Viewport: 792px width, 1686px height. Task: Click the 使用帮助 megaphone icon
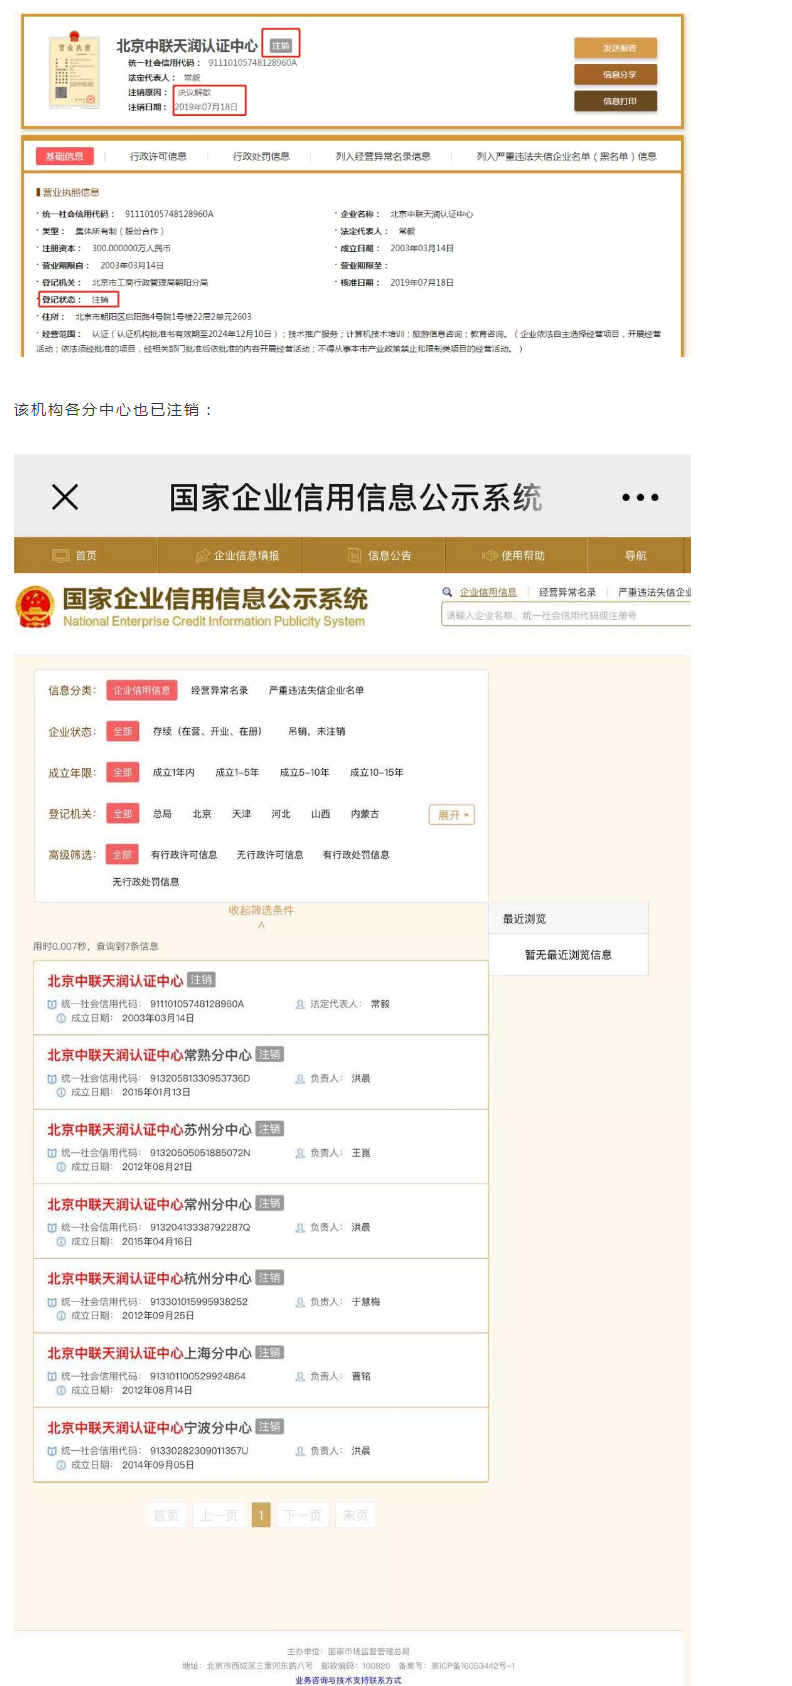pyautogui.click(x=490, y=555)
